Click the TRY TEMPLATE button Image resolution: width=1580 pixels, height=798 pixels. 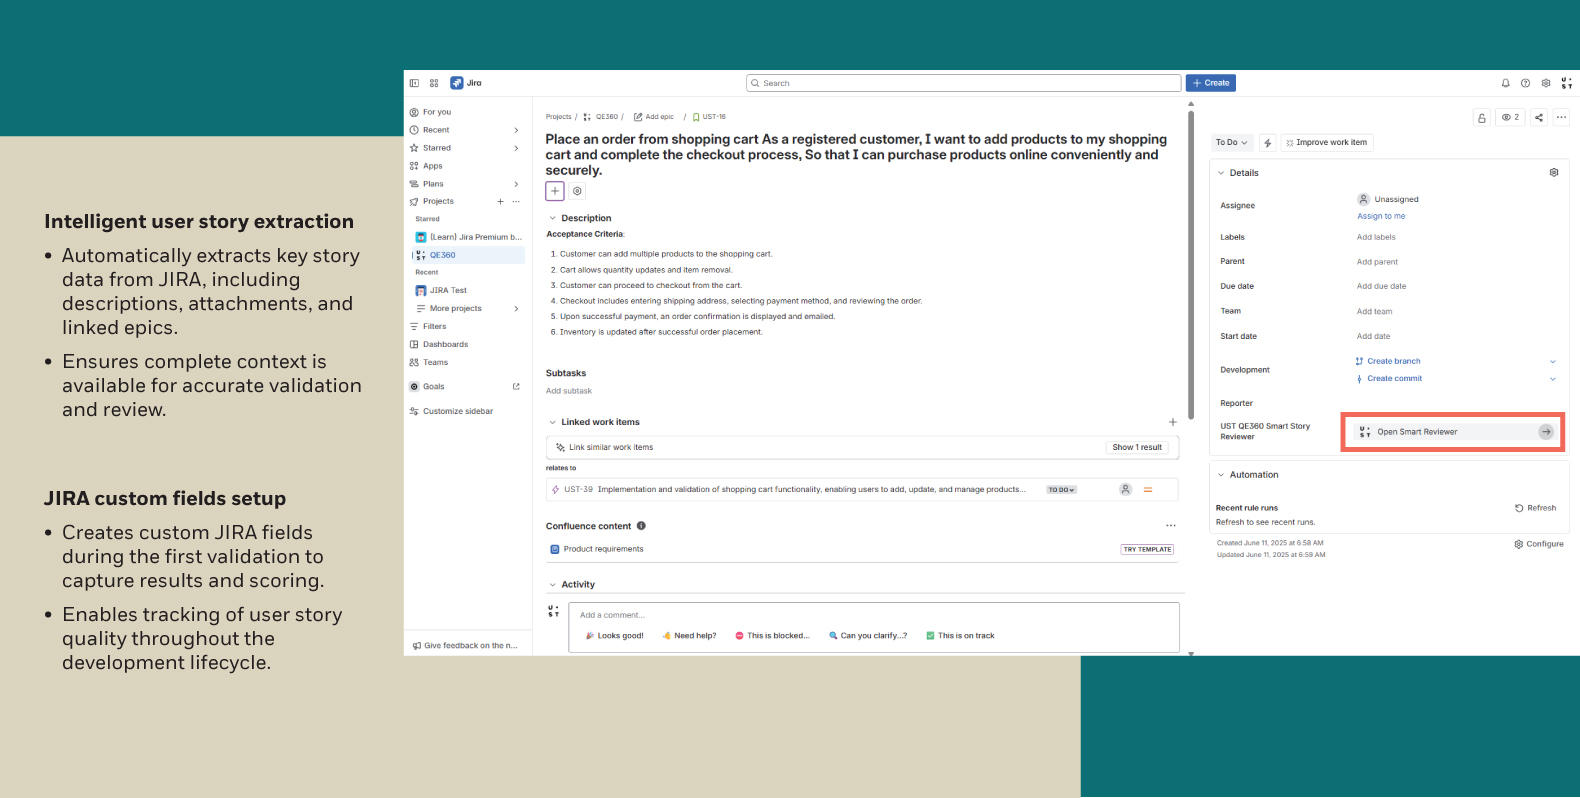pyautogui.click(x=1147, y=550)
